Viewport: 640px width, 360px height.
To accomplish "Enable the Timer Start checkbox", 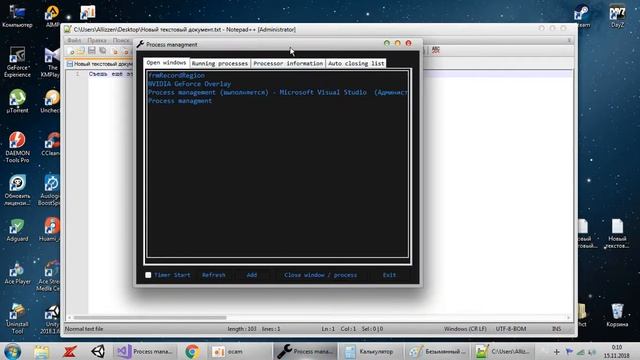I will click(148, 275).
